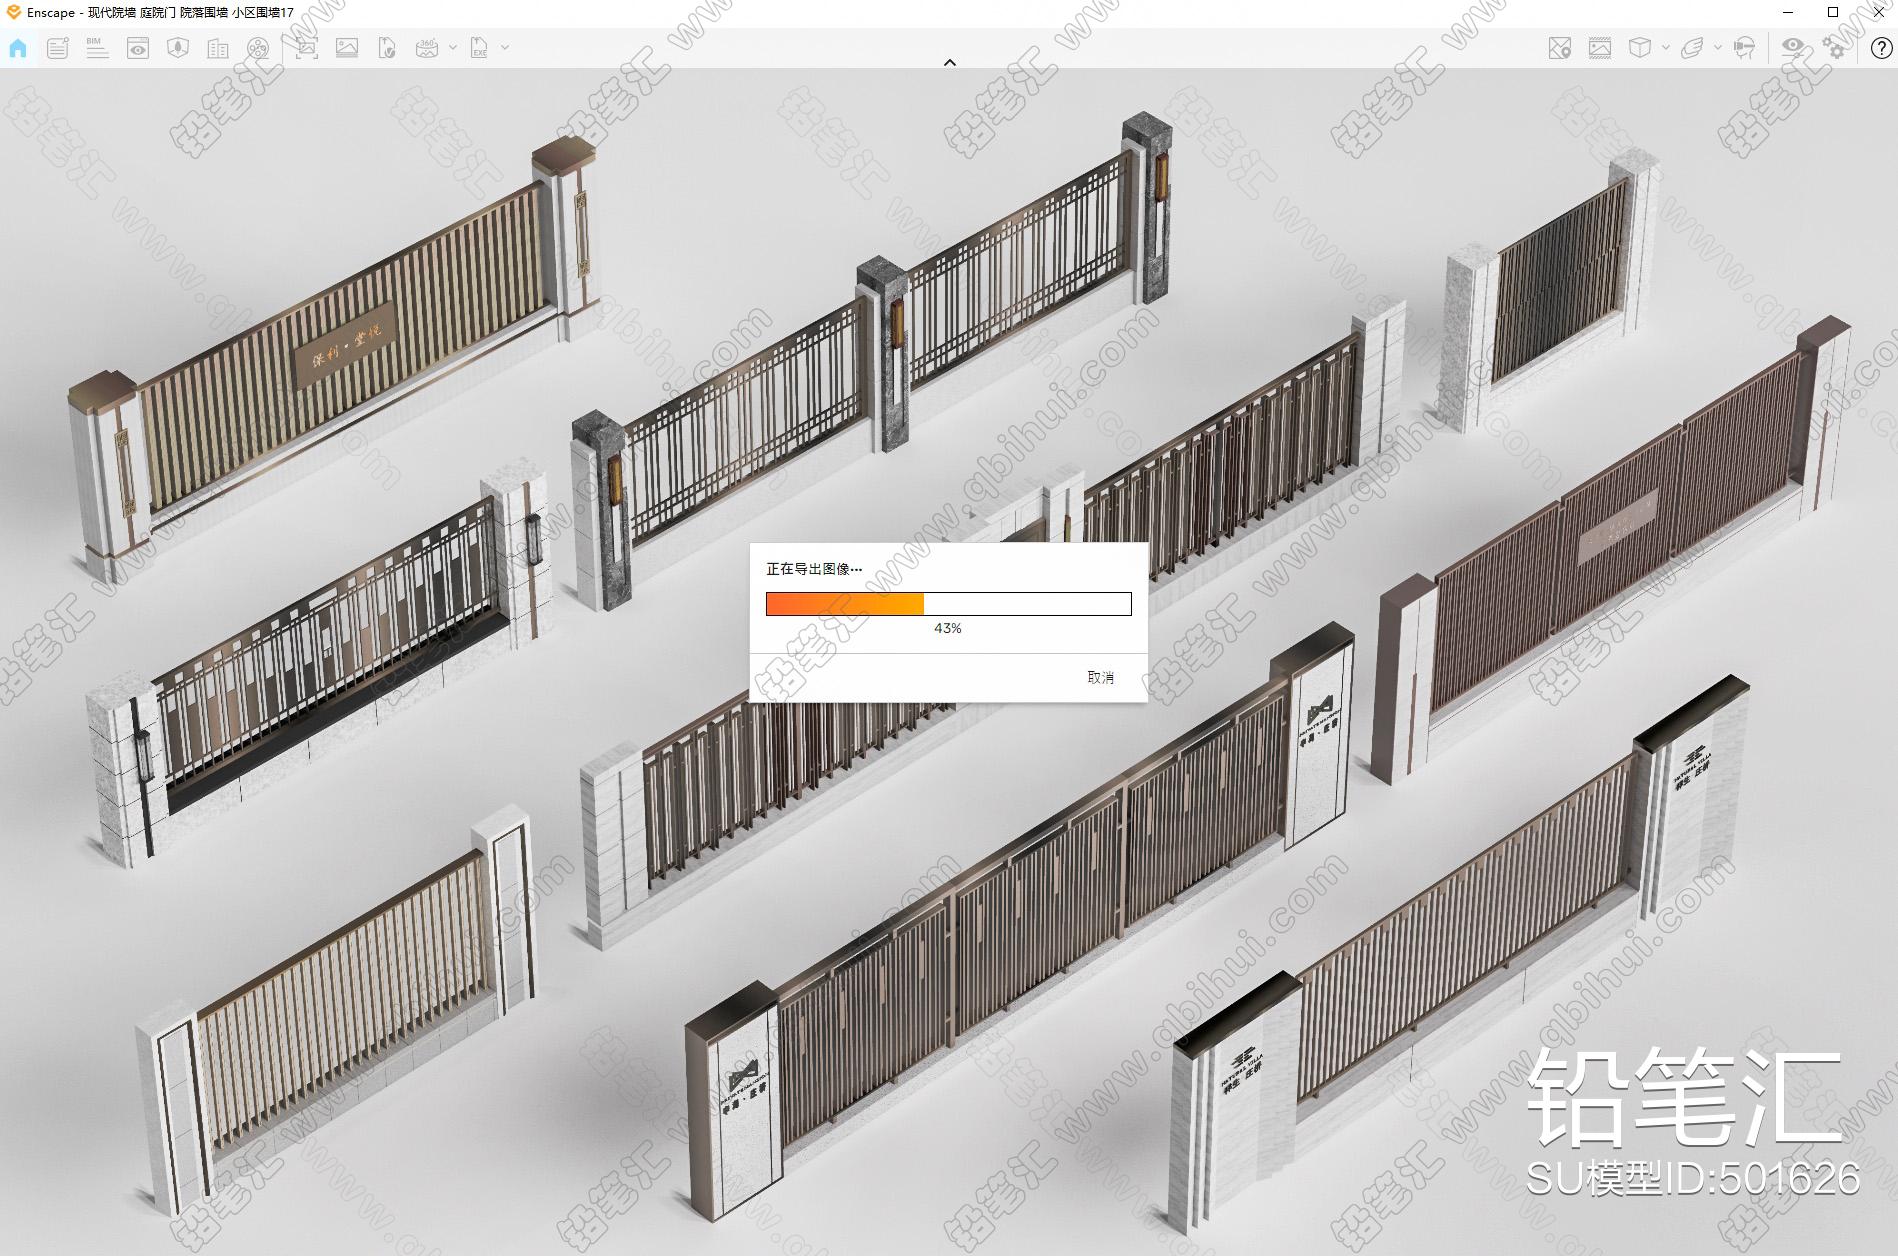Click the Home view icon
This screenshot has width=1898, height=1256.
pyautogui.click(x=18, y=48)
